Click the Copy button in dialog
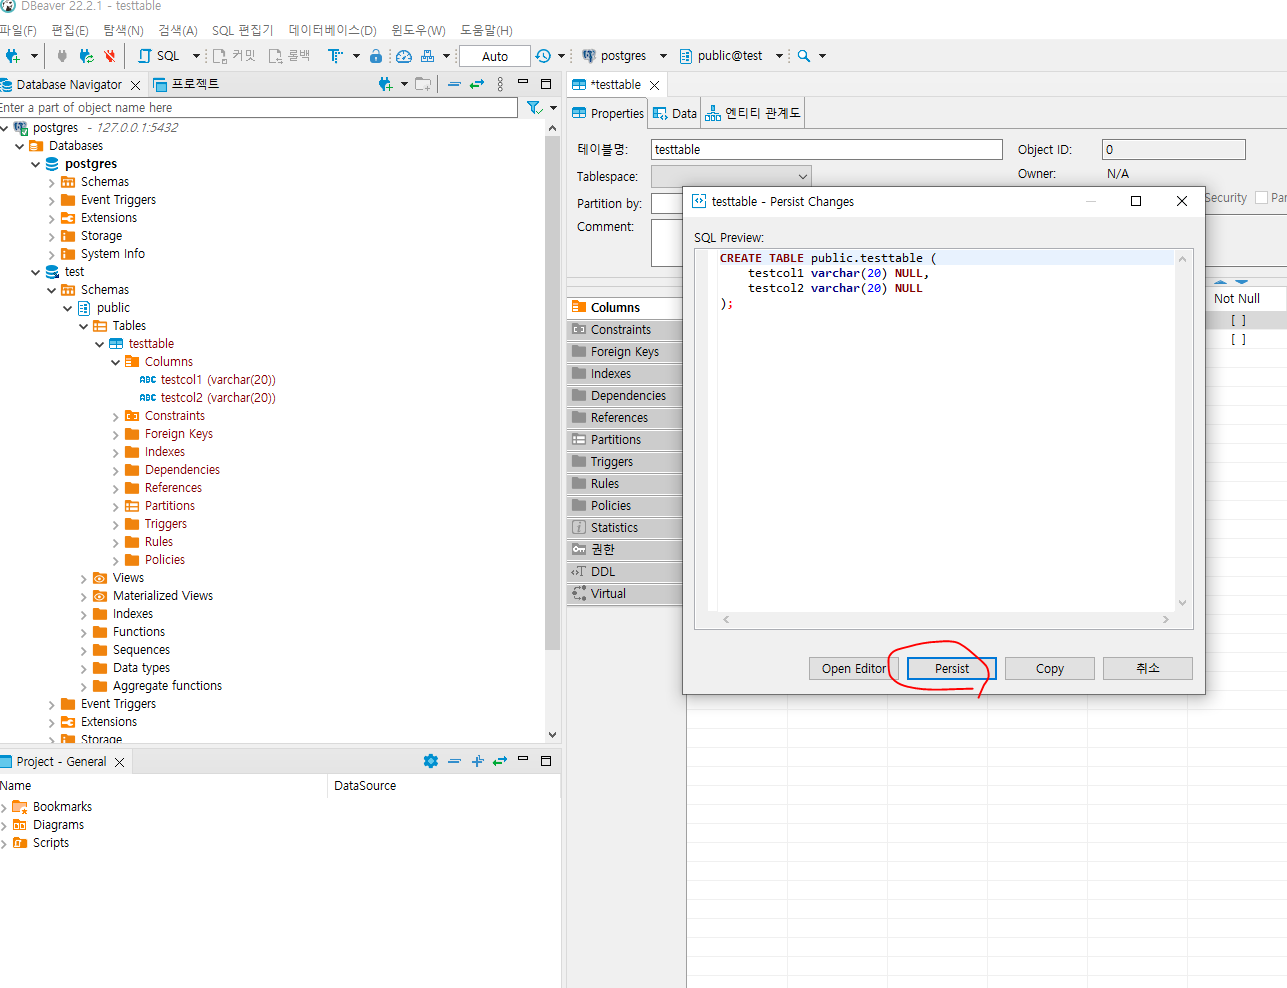 pyautogui.click(x=1050, y=668)
